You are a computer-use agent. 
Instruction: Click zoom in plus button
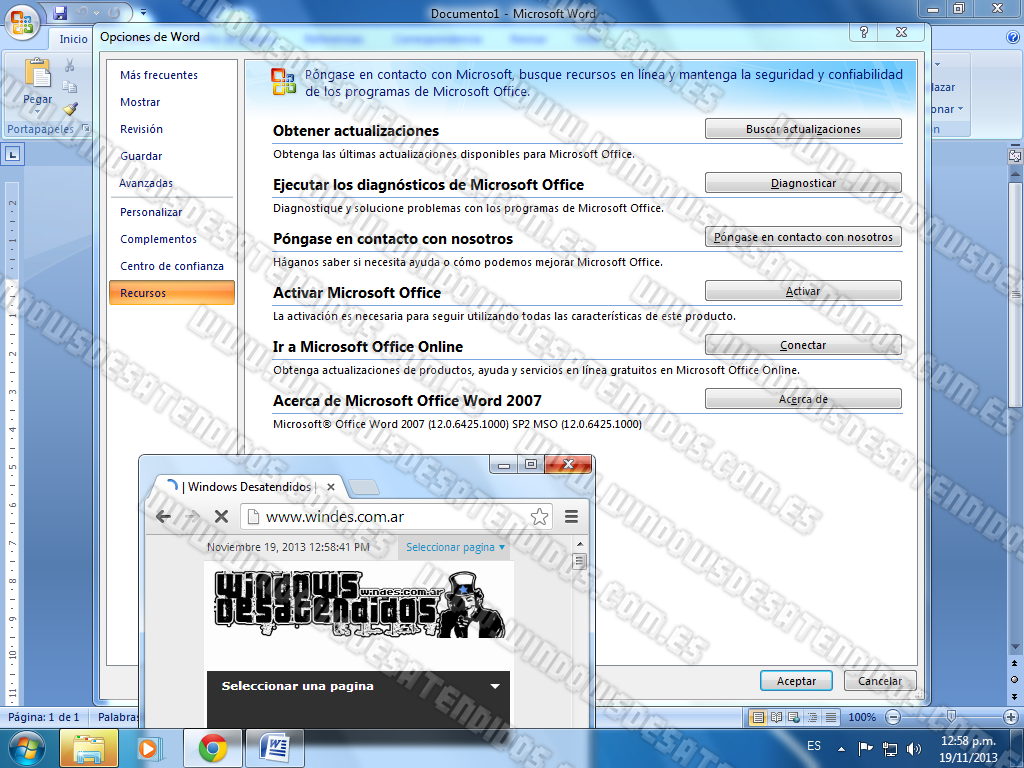1011,717
